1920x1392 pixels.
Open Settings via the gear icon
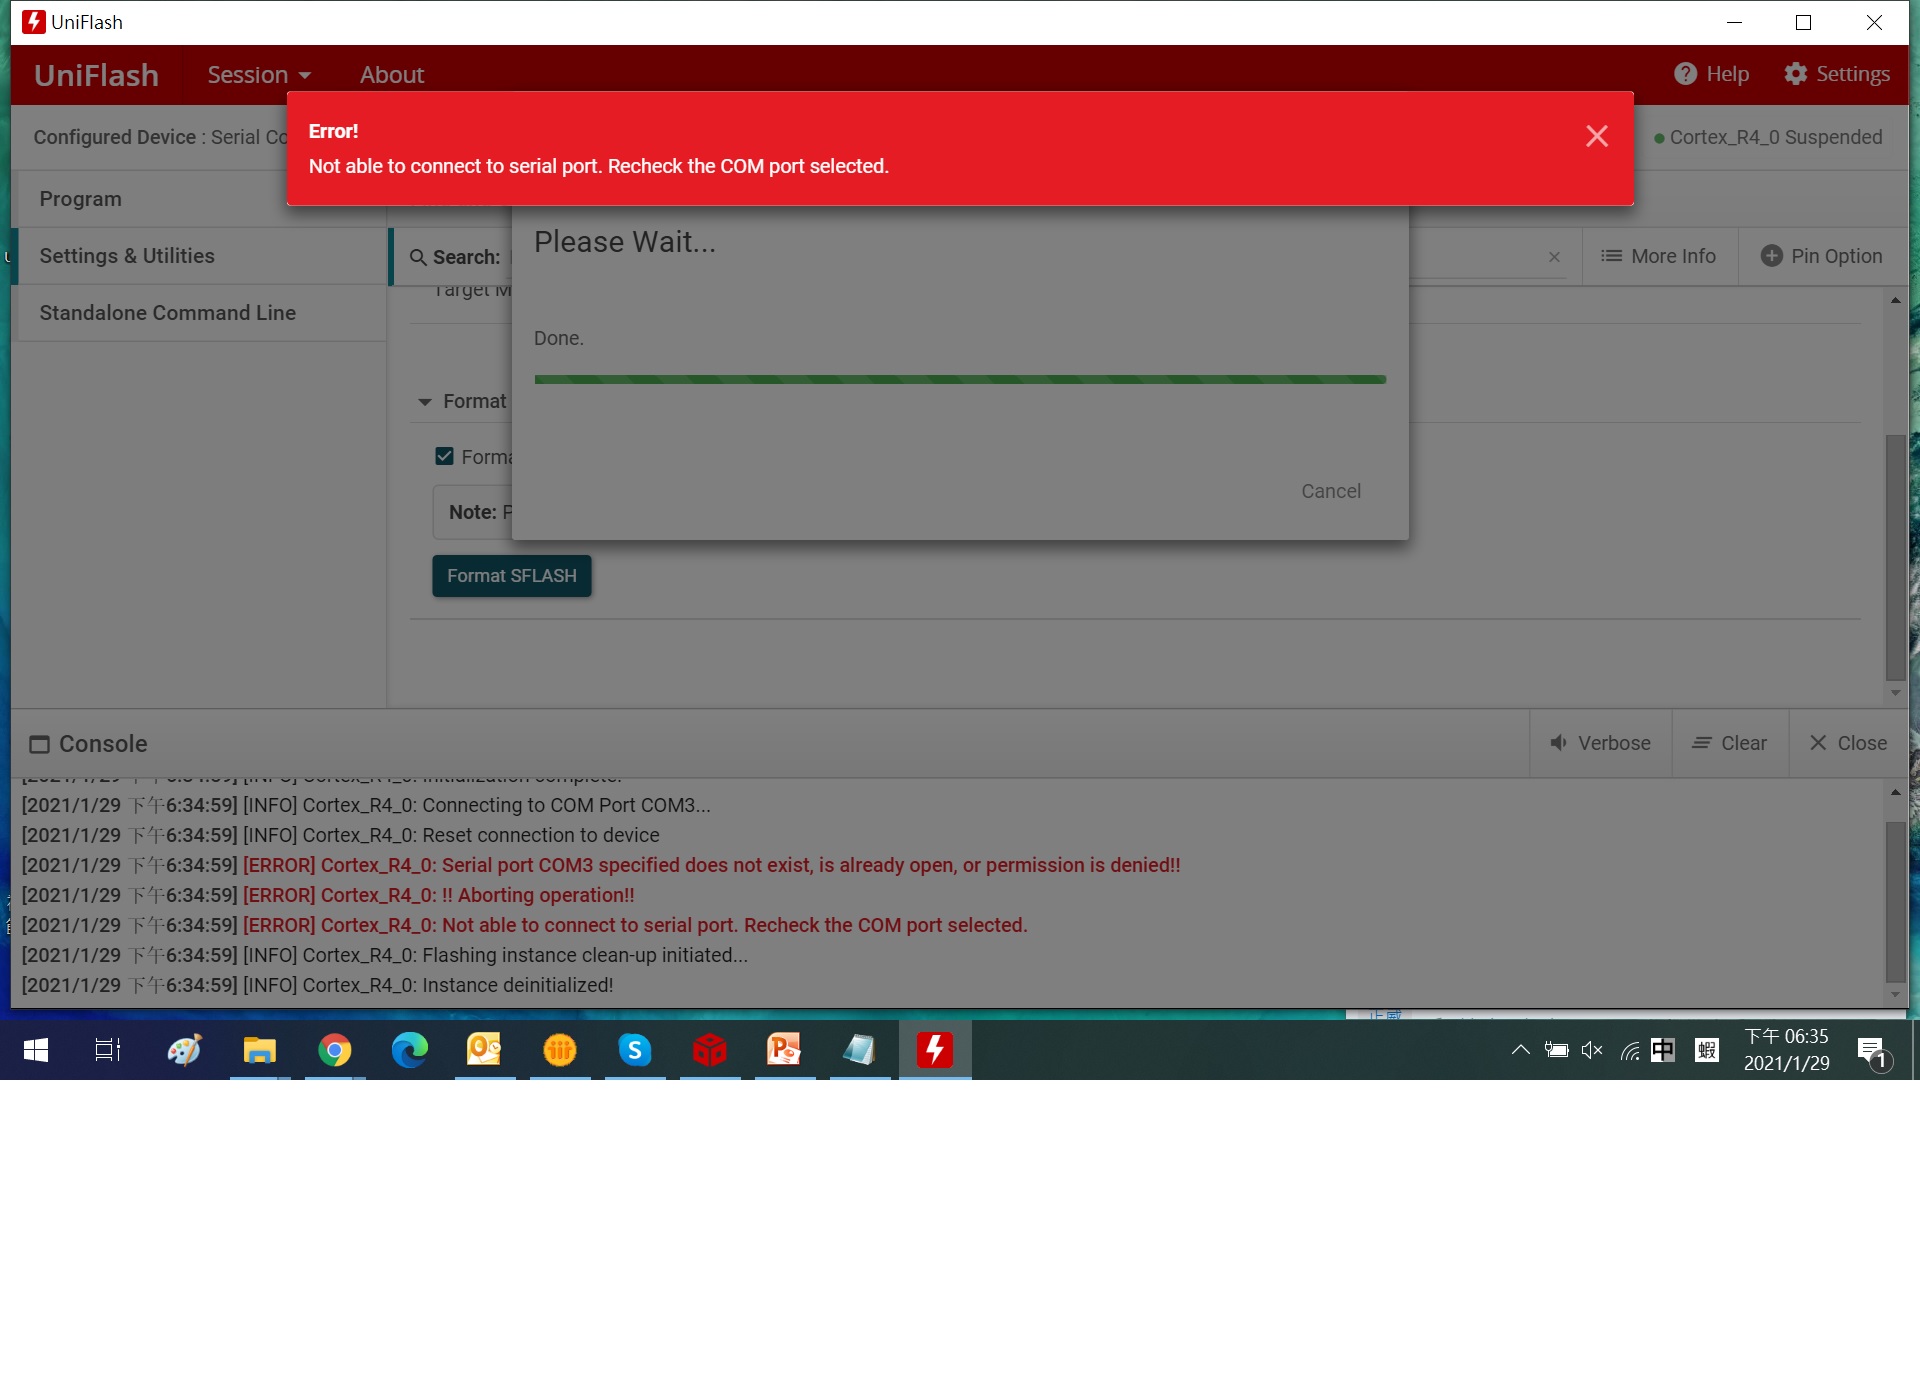[x=1796, y=74]
